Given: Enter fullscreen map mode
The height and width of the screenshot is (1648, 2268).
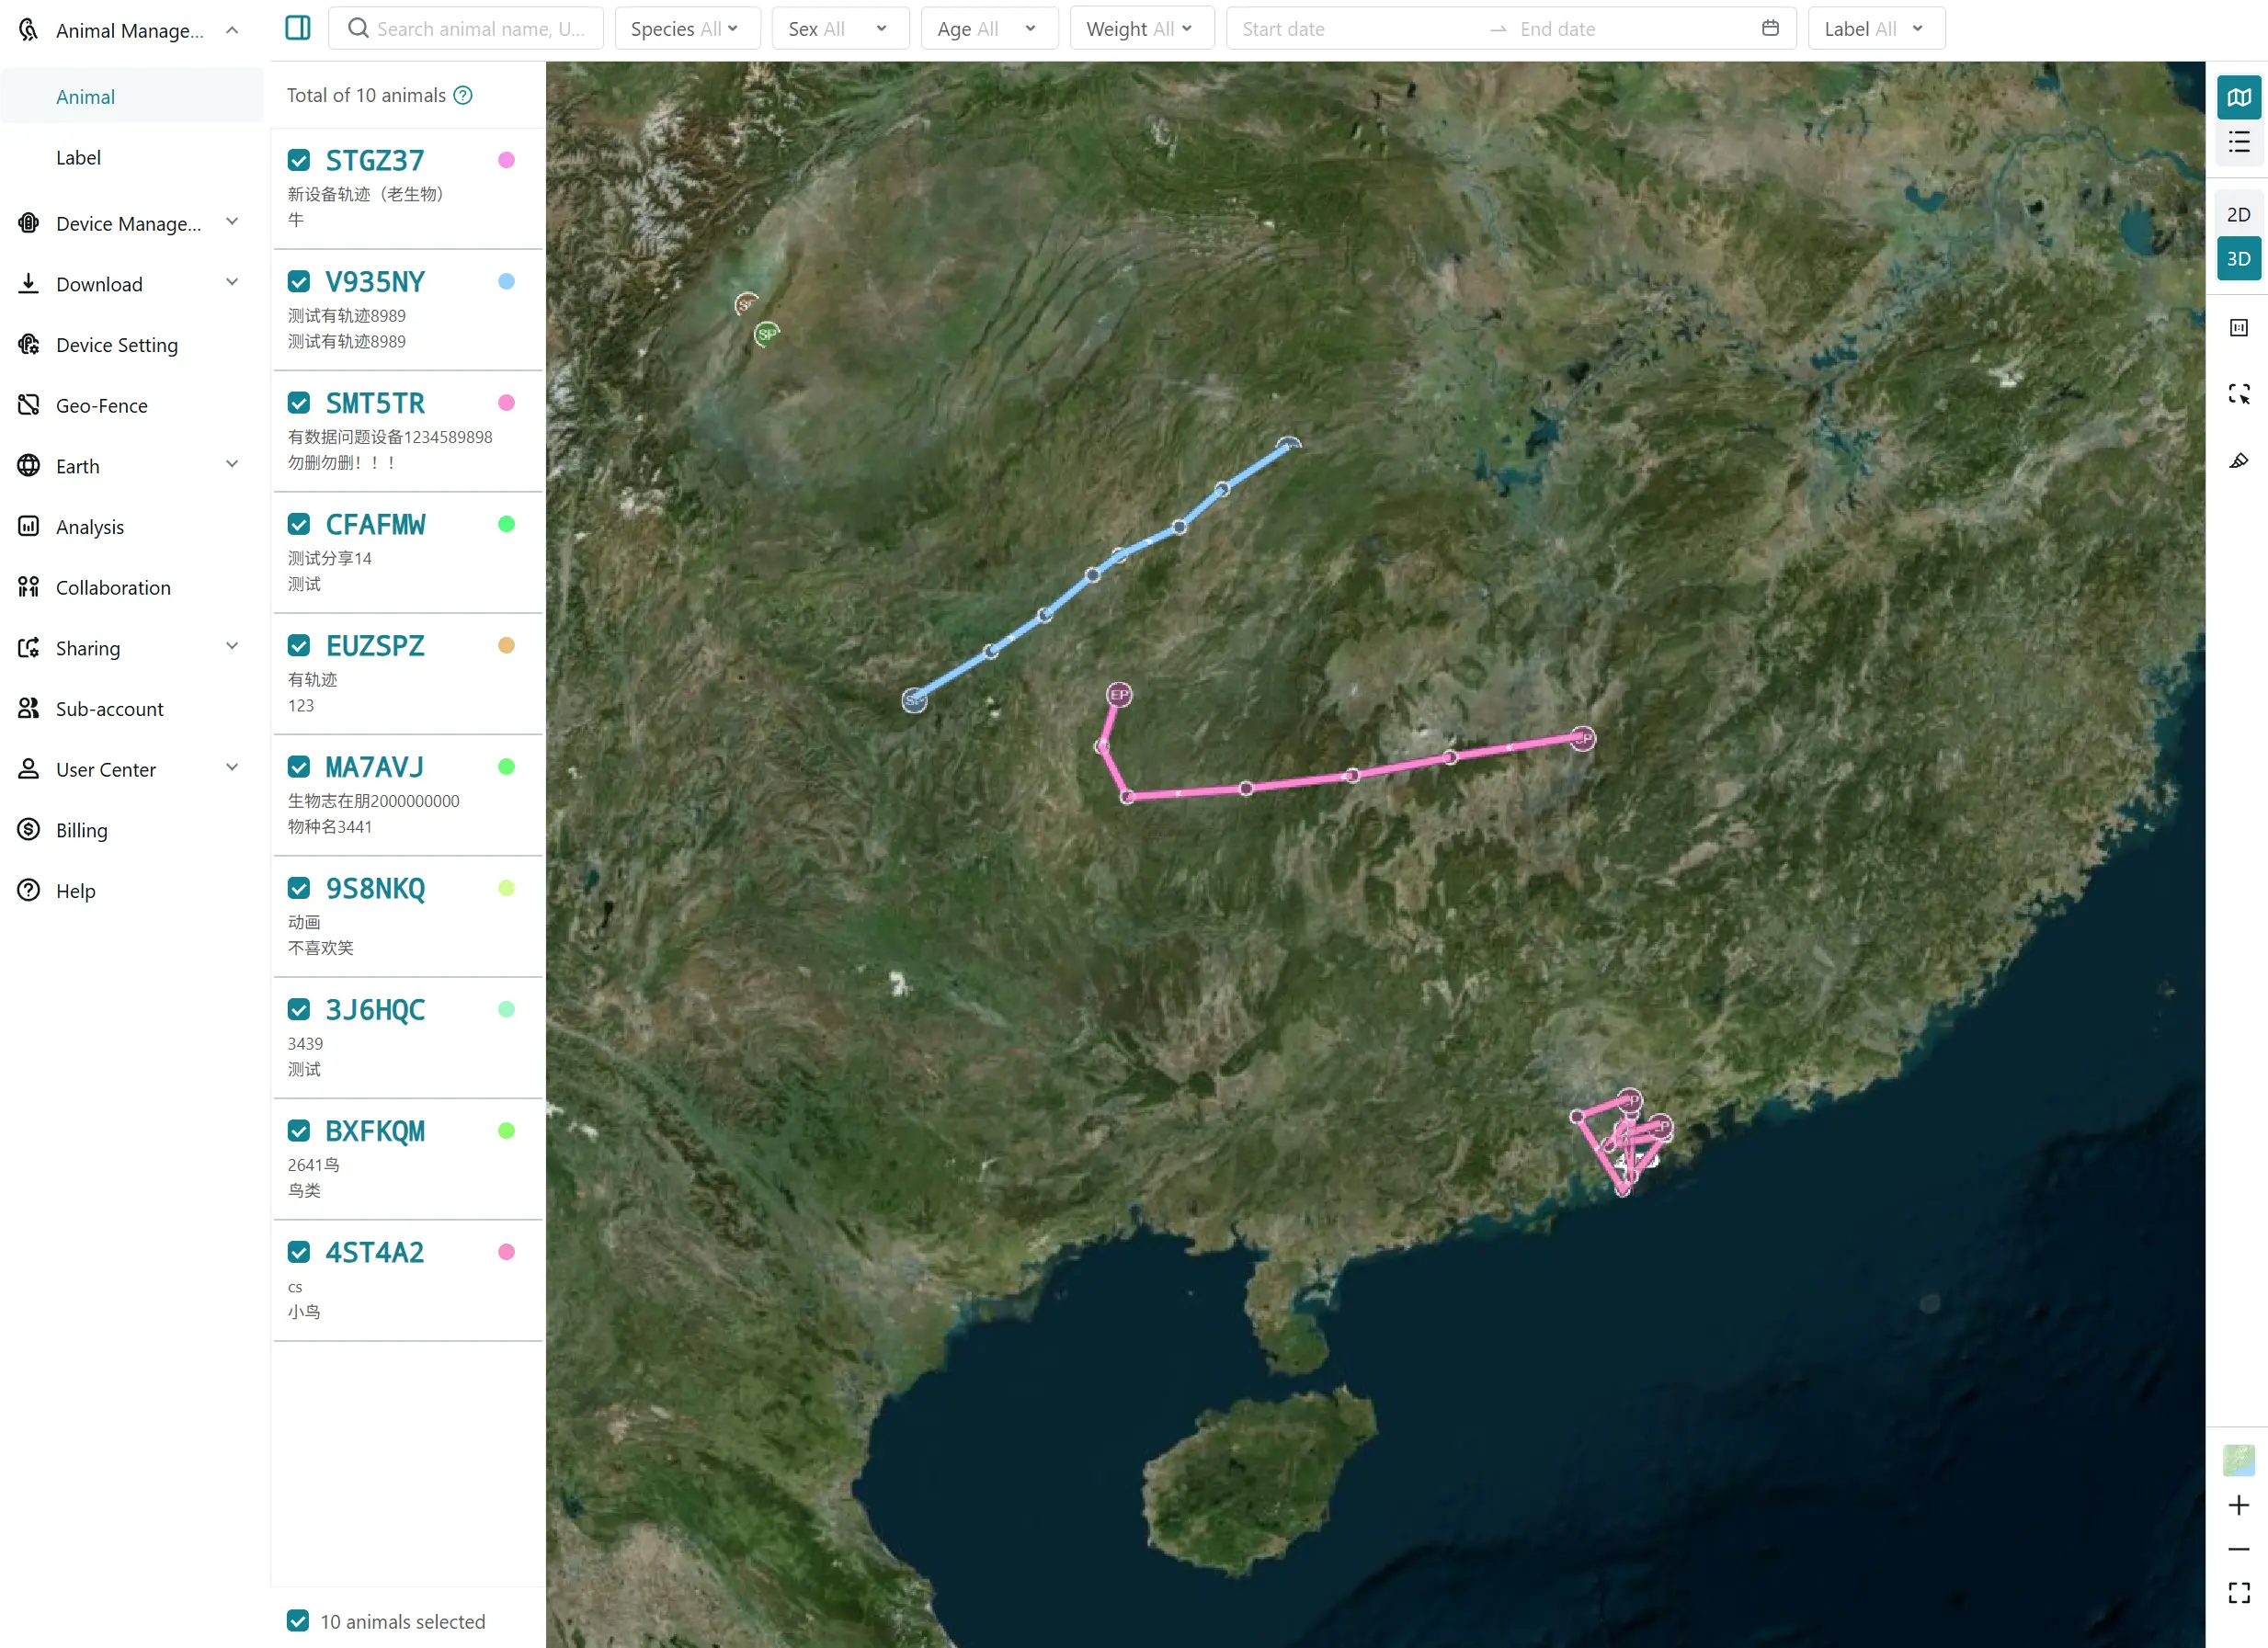Looking at the screenshot, I should 2238,1593.
